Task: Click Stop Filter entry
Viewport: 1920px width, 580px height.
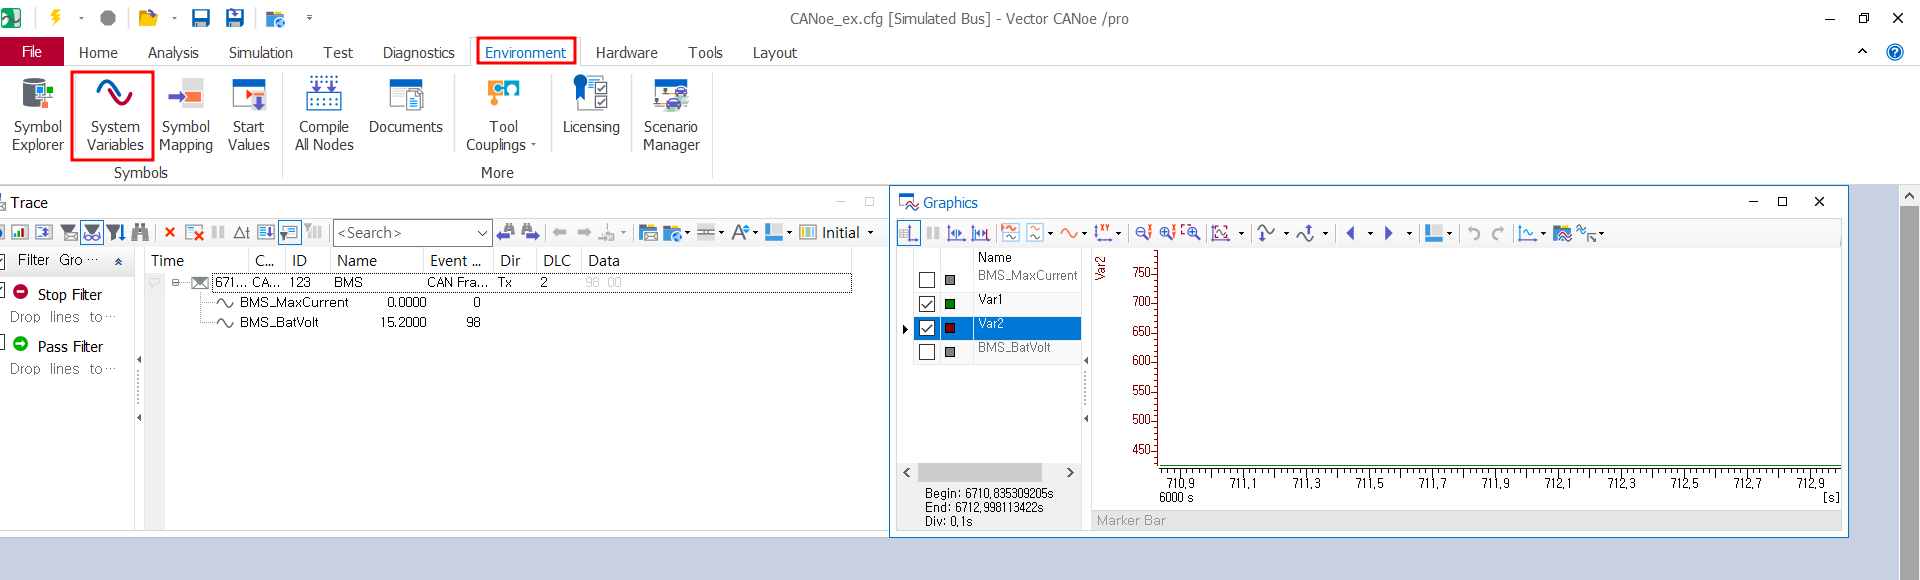Action: (69, 295)
